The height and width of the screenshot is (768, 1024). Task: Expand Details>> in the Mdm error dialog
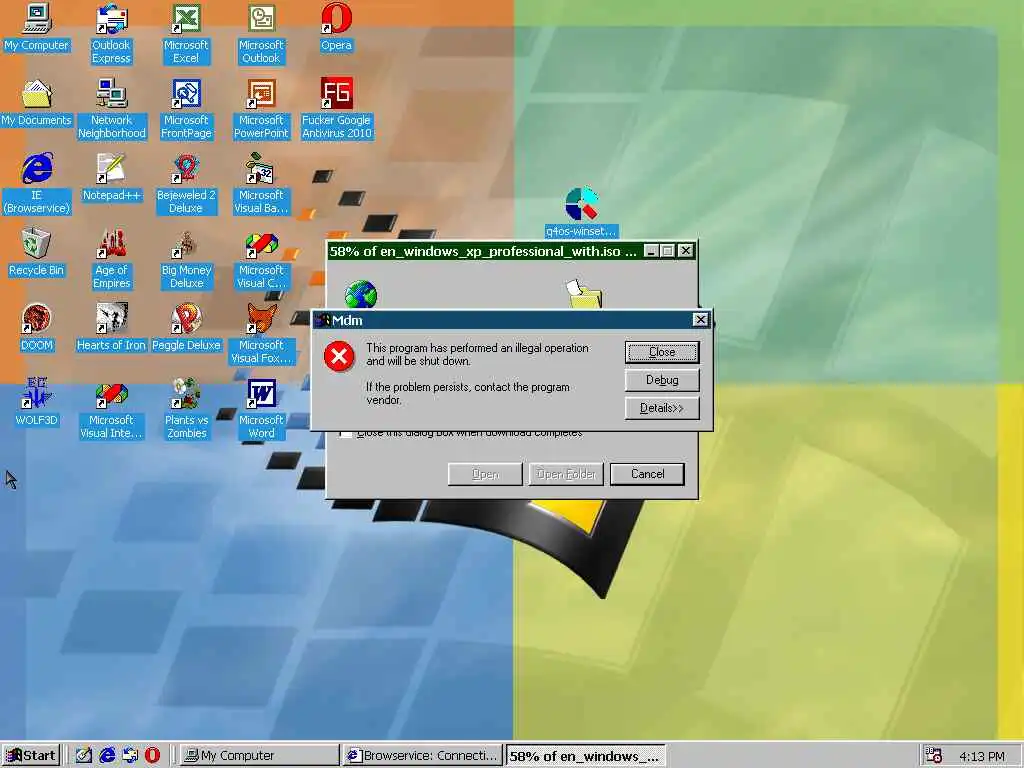(x=662, y=408)
